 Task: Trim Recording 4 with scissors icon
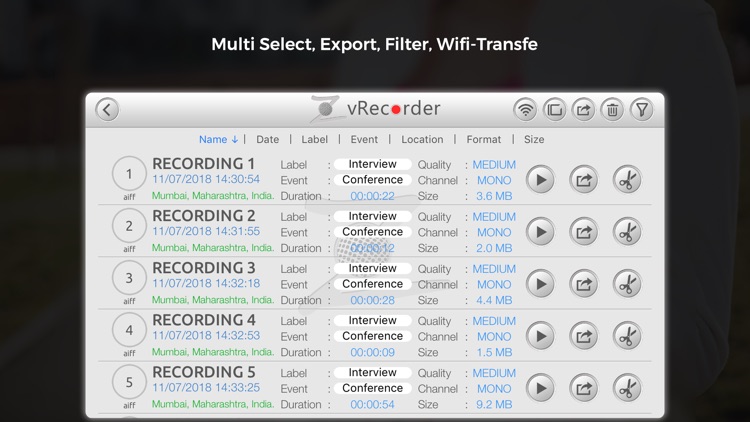627,336
